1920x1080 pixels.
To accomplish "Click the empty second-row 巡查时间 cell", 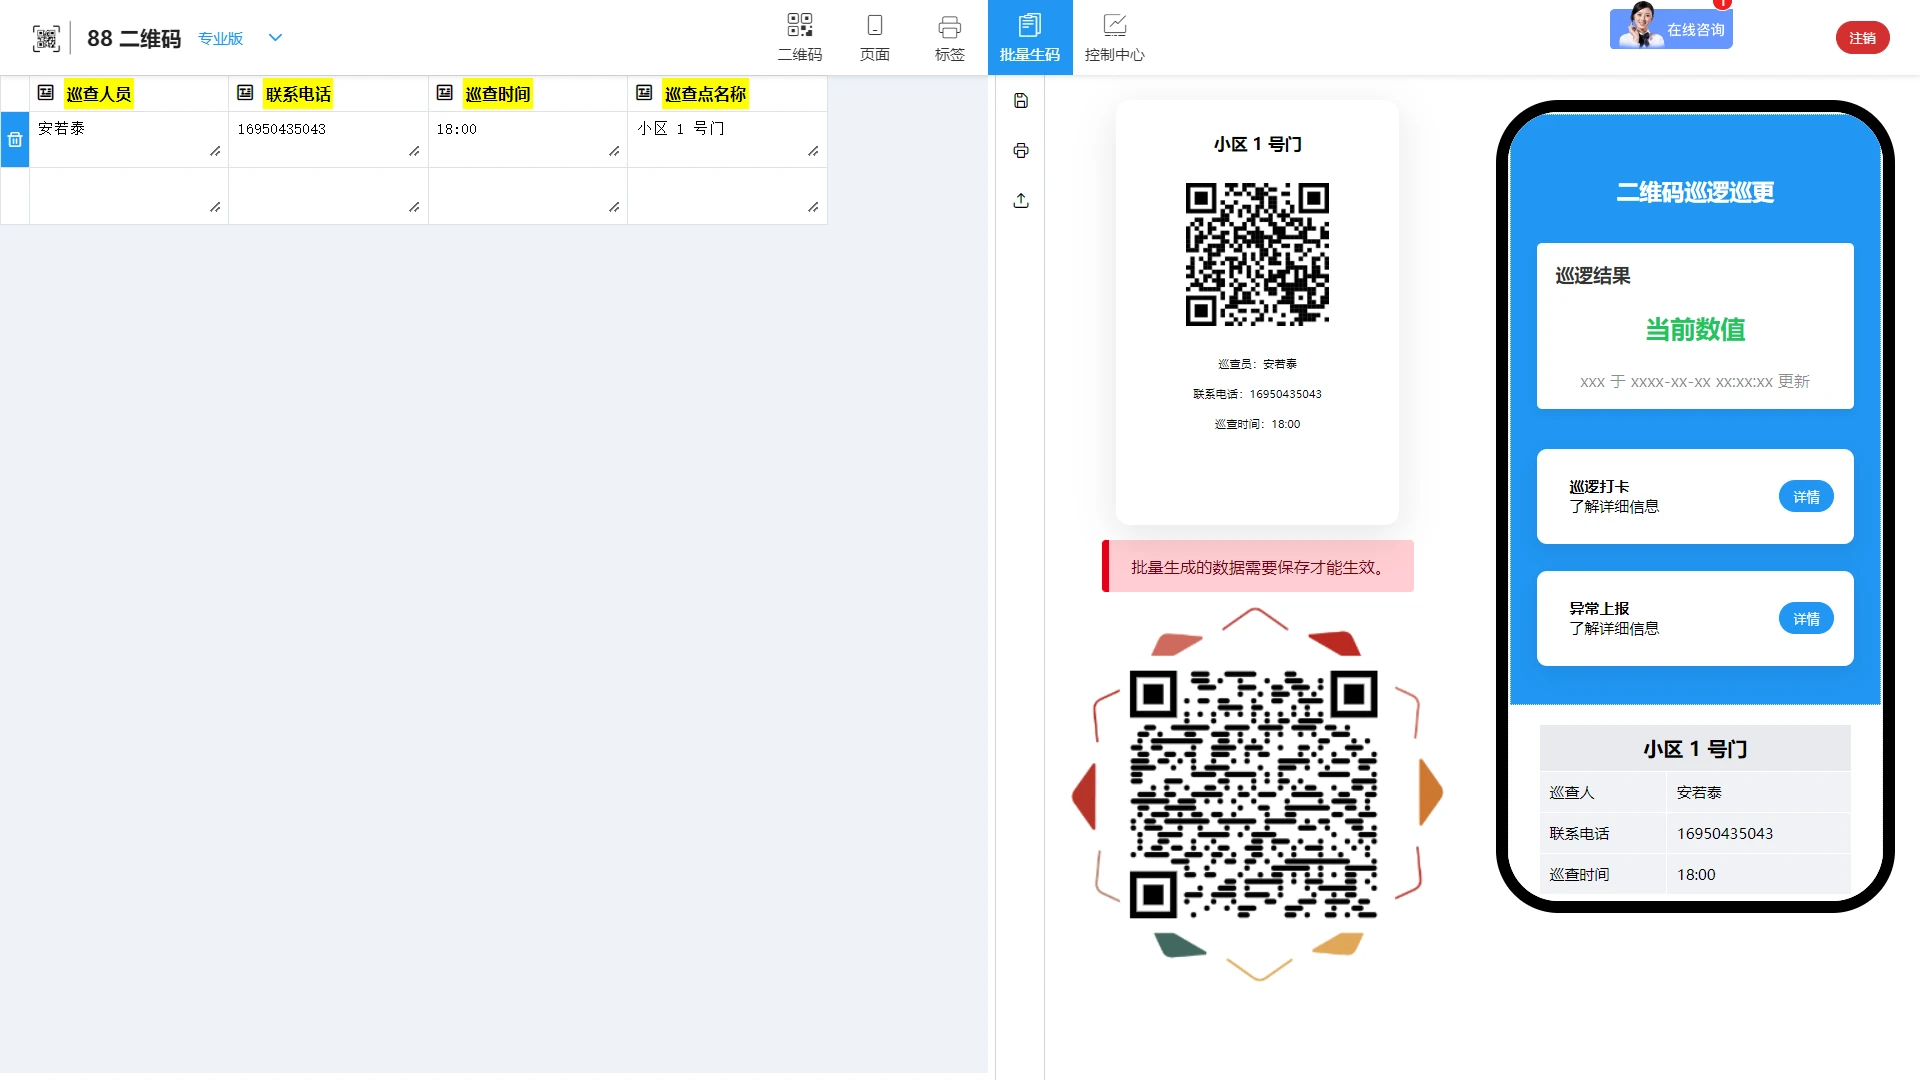I will 528,195.
